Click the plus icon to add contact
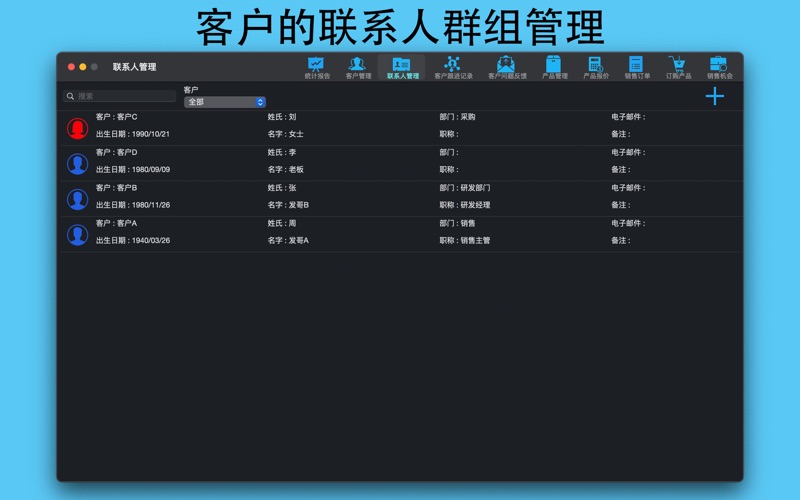 coord(714,96)
